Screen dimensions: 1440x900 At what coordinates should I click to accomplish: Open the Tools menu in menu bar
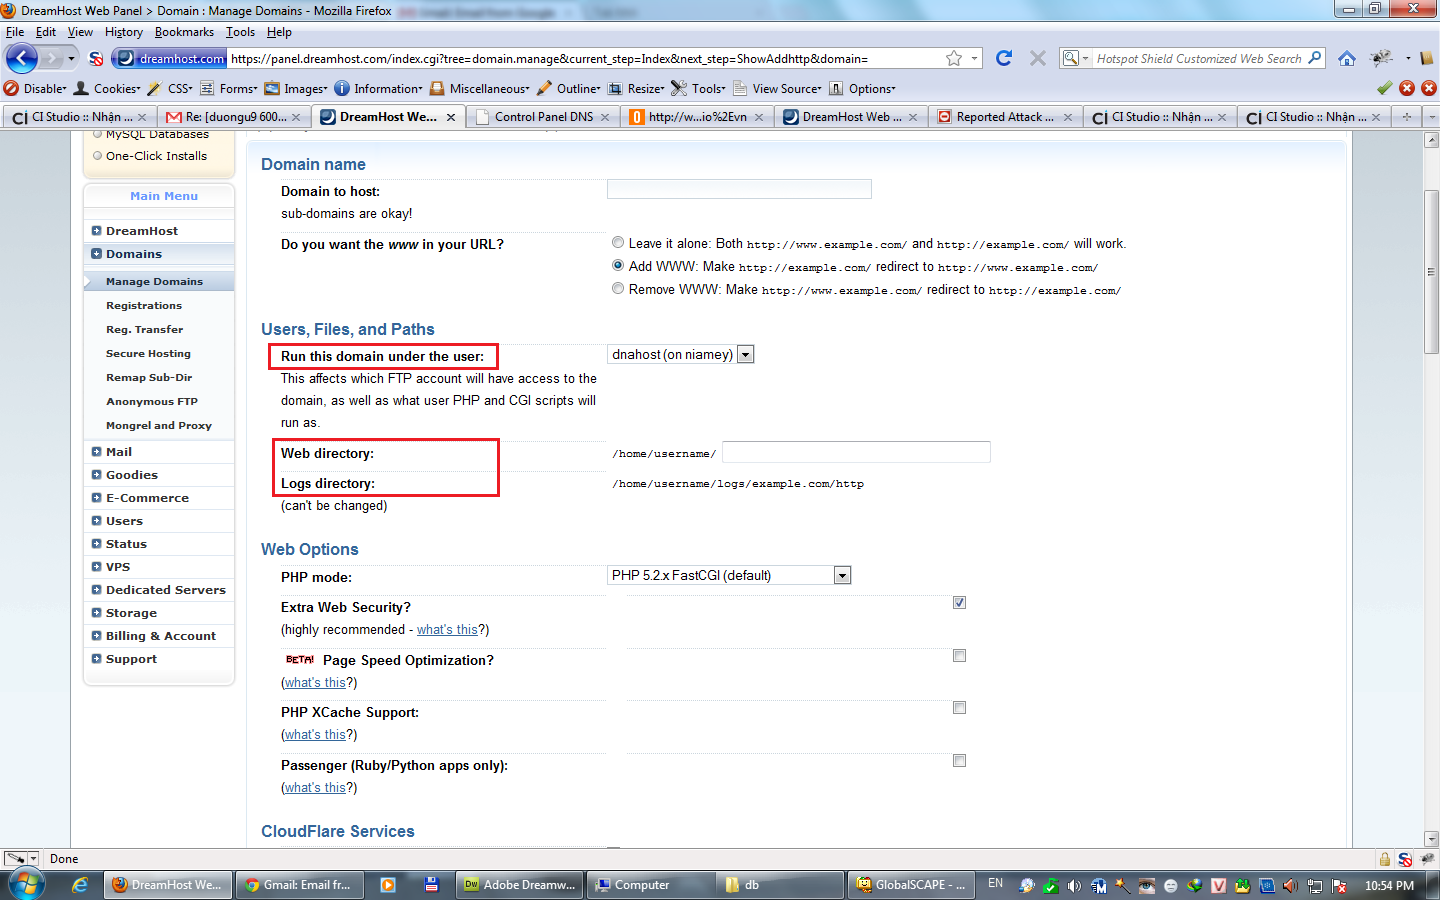[240, 32]
